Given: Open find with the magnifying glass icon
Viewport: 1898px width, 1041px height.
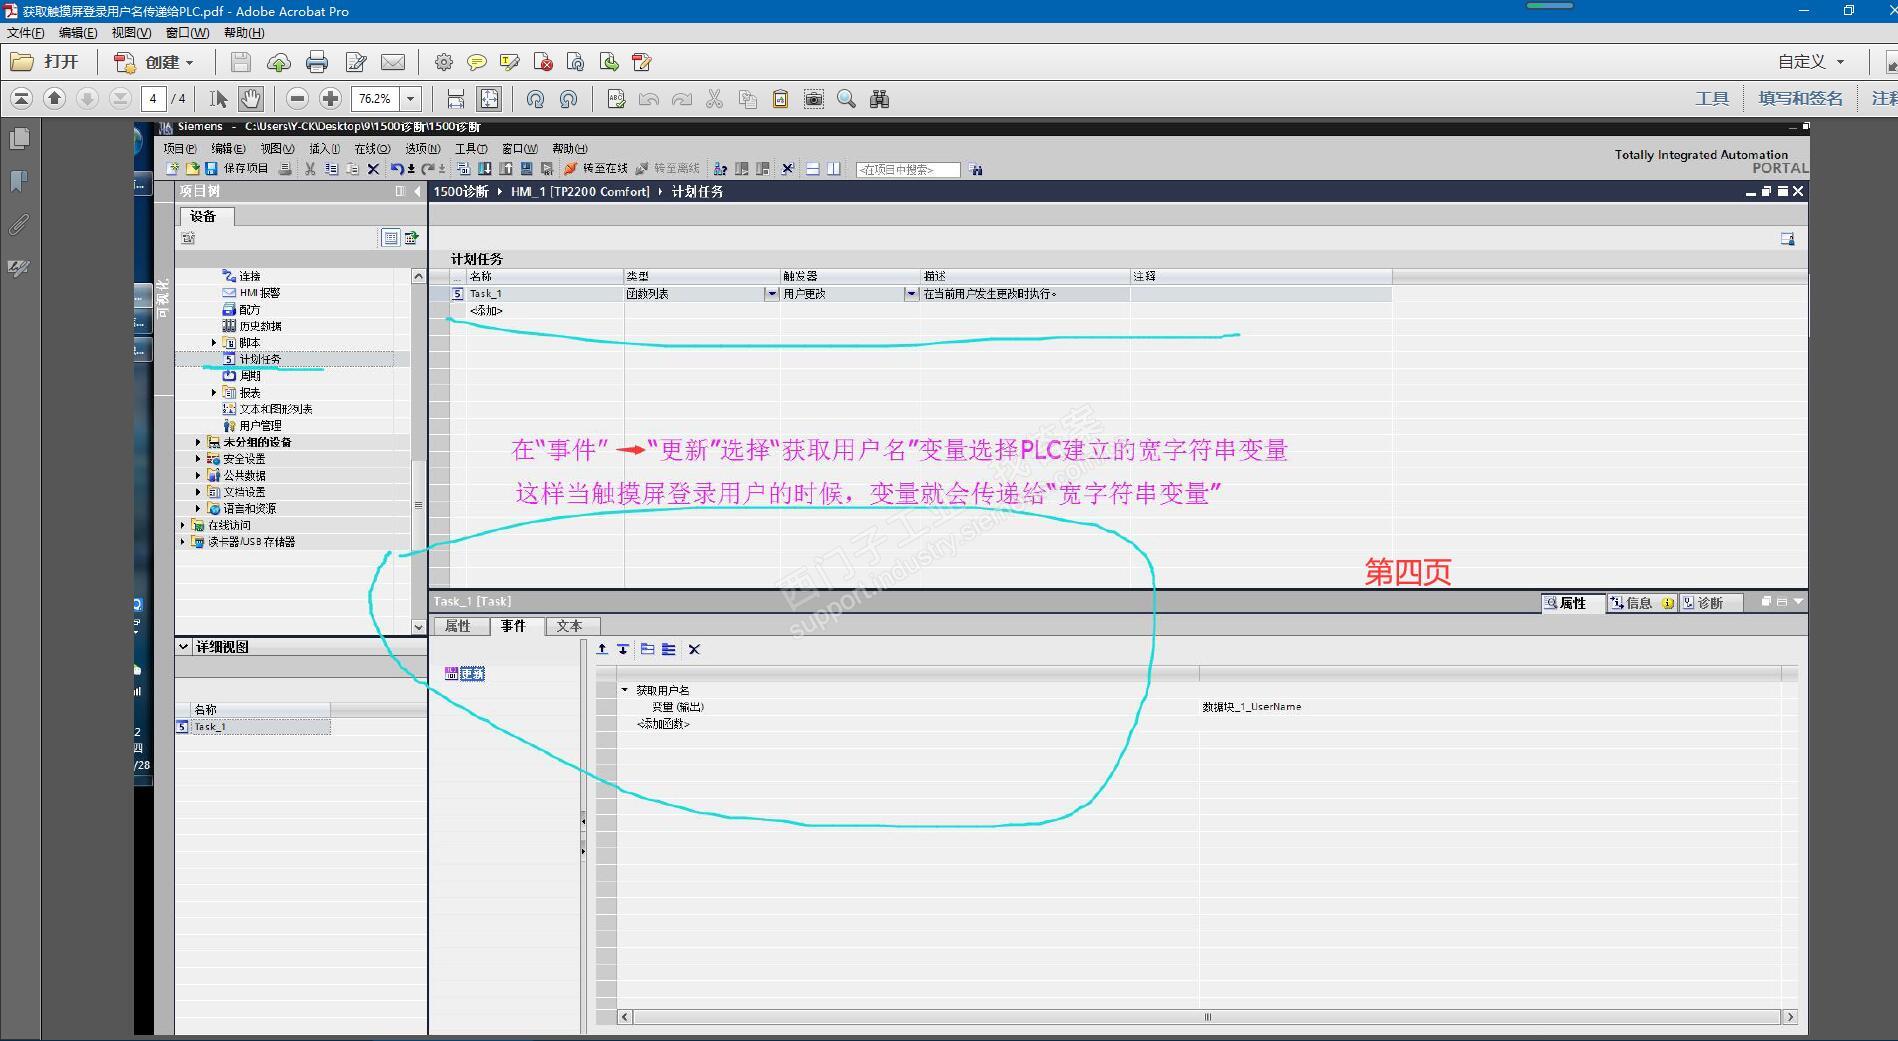Looking at the screenshot, I should click(846, 98).
